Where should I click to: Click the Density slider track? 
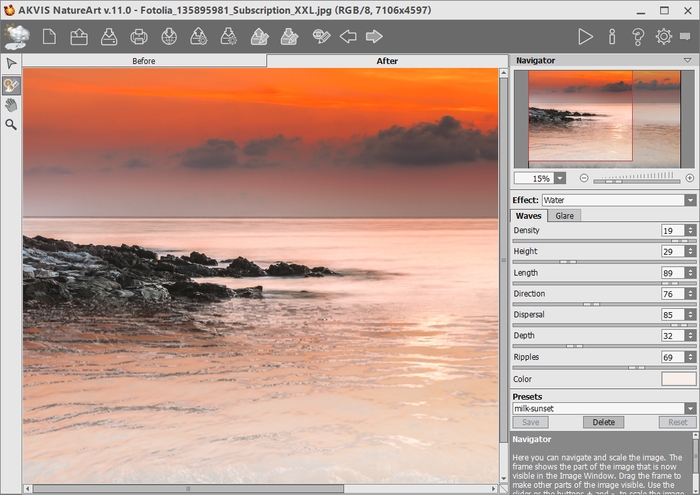pos(604,241)
